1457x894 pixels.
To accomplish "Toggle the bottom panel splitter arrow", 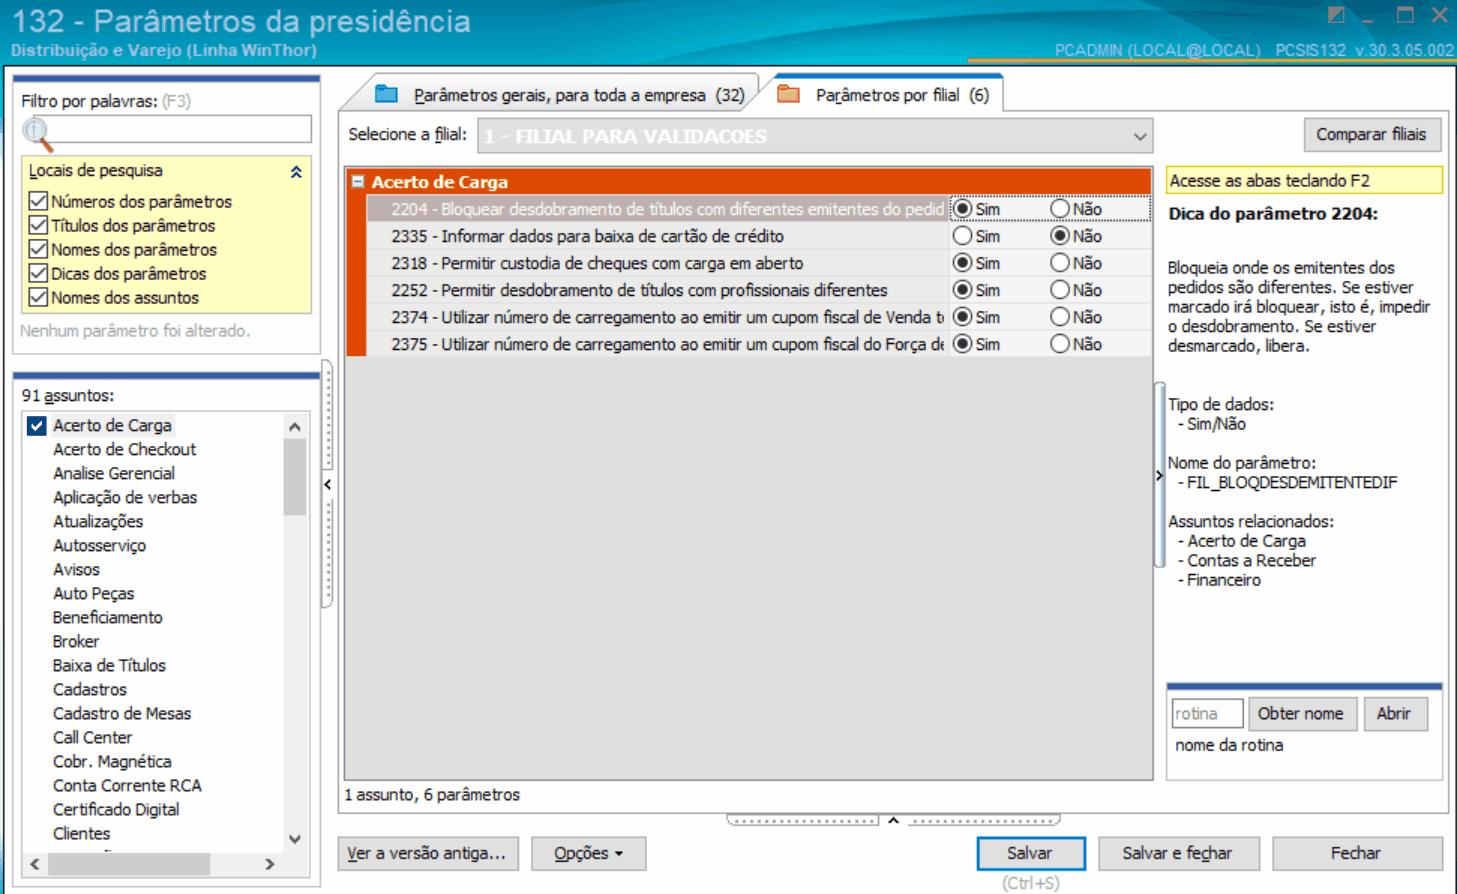I will (x=893, y=820).
